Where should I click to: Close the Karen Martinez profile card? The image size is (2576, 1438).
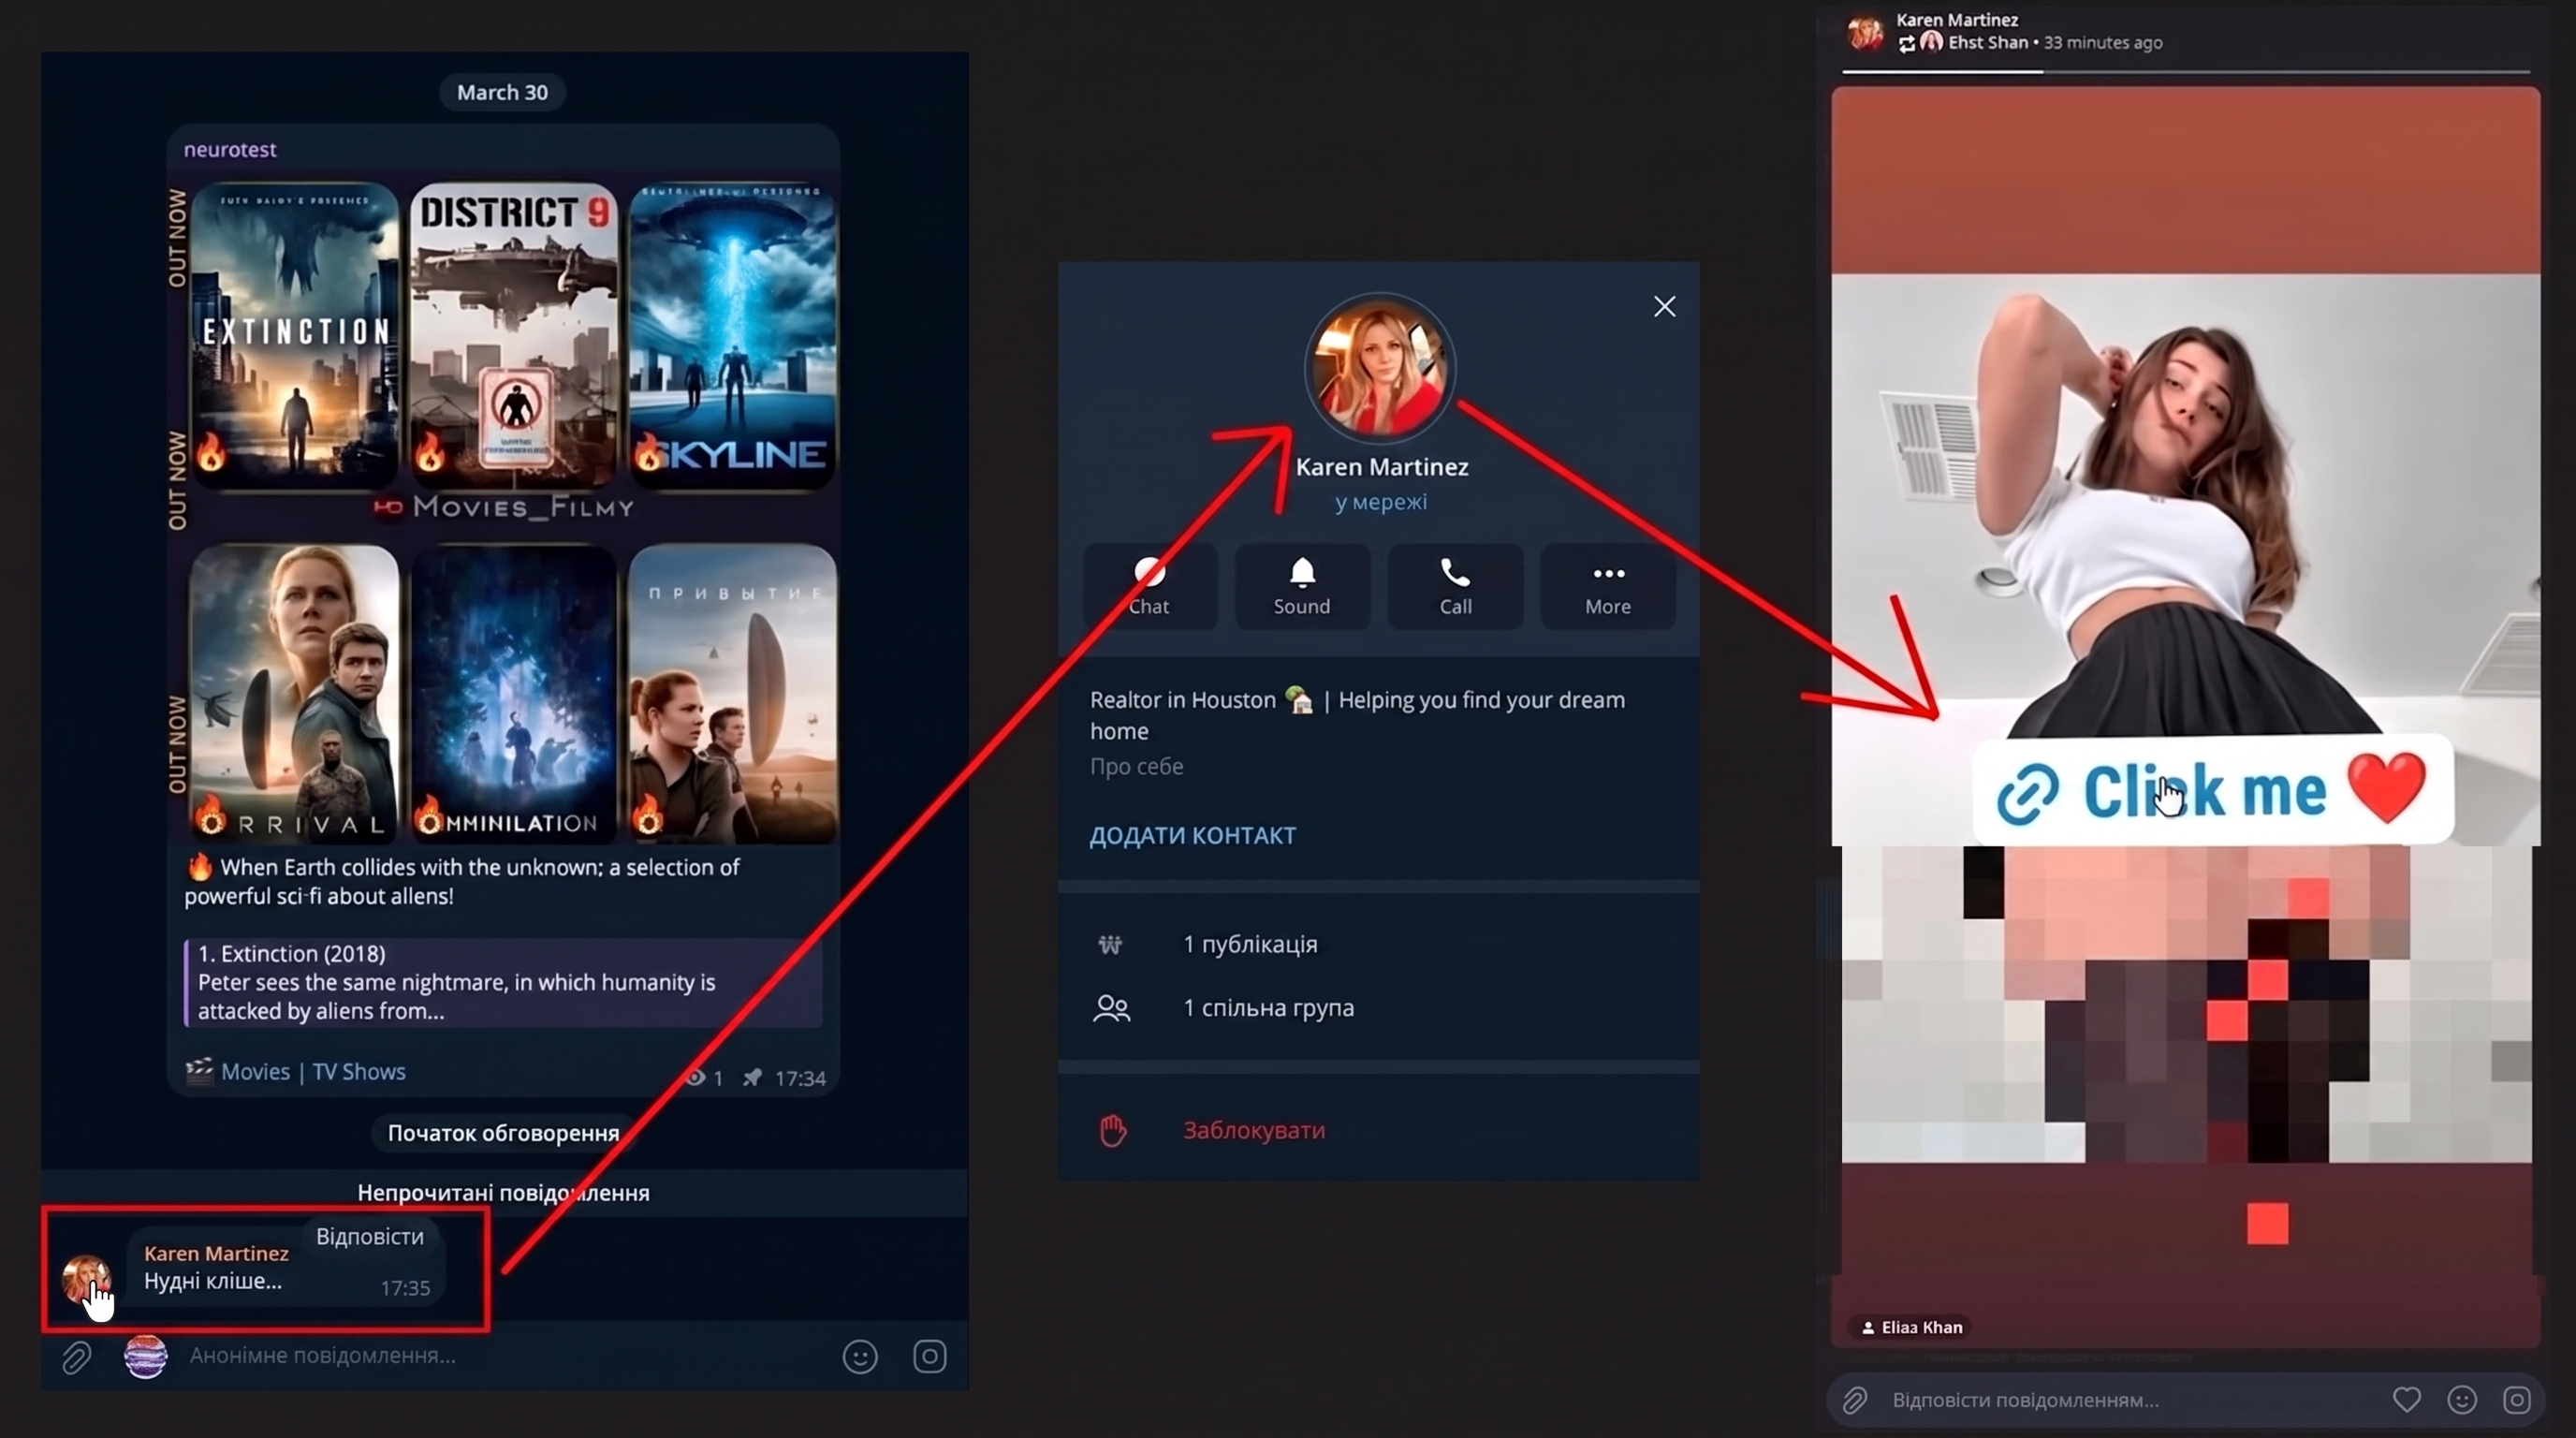(x=1664, y=306)
